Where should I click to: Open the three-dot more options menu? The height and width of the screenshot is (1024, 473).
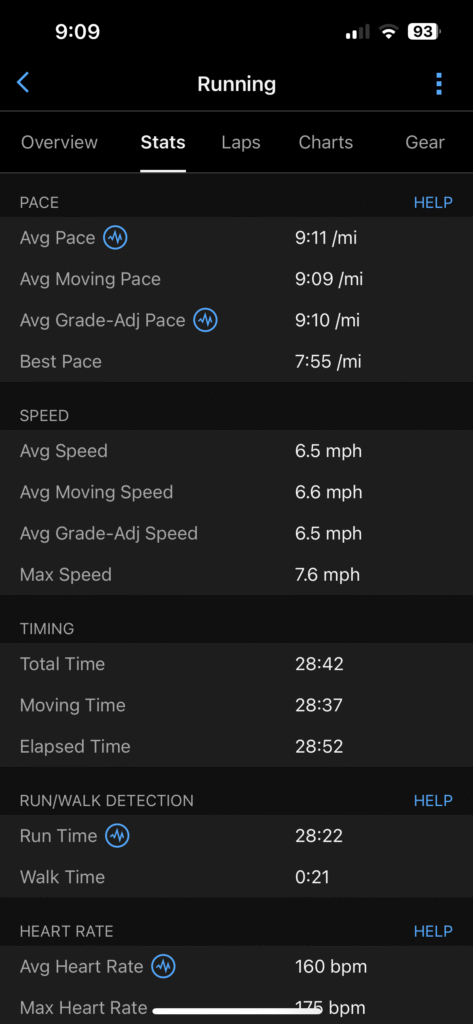point(439,84)
